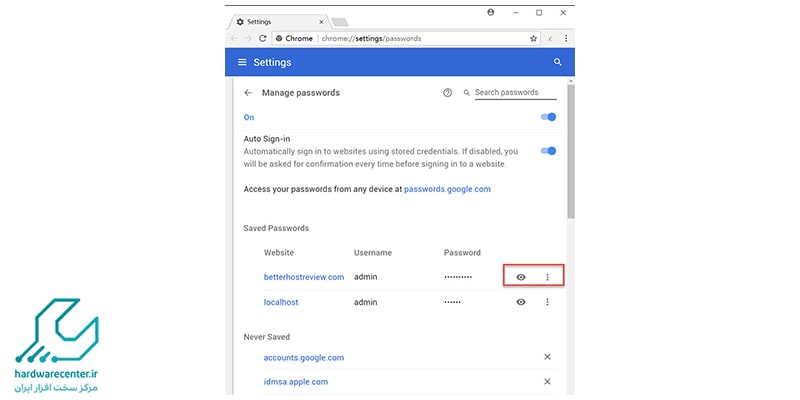800x400 pixels.
Task: Remove idmsa.apple.com from Never Saved
Action: point(547,382)
